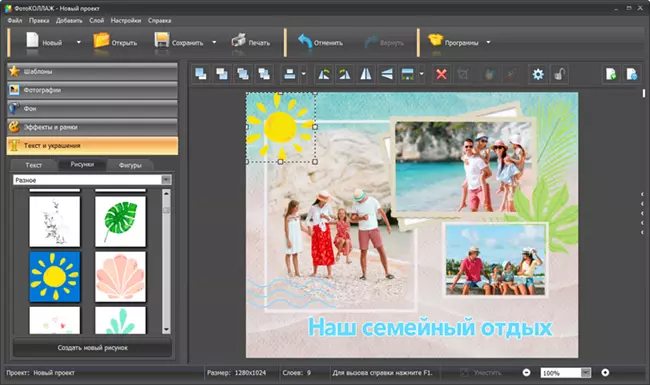Open a file with the Открыть folder button
Viewport: 650px width, 385px height.
coord(115,42)
